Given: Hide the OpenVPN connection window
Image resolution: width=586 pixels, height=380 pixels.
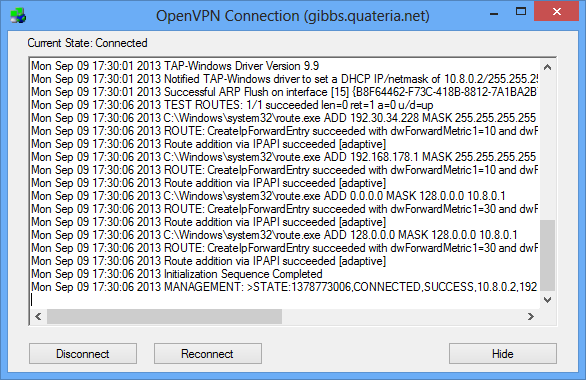Looking at the screenshot, I should click(x=503, y=353).
